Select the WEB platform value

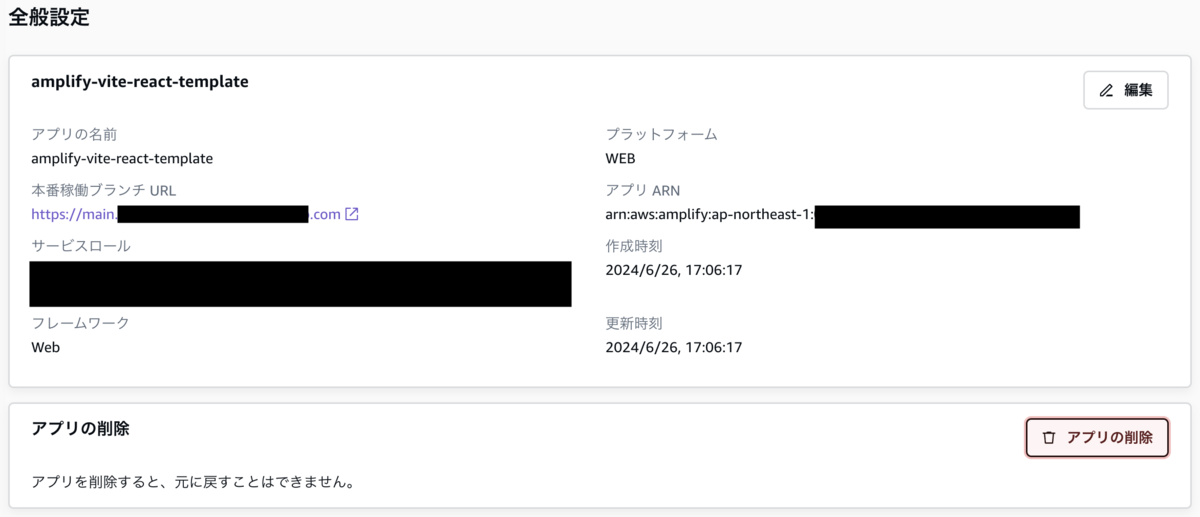621,158
